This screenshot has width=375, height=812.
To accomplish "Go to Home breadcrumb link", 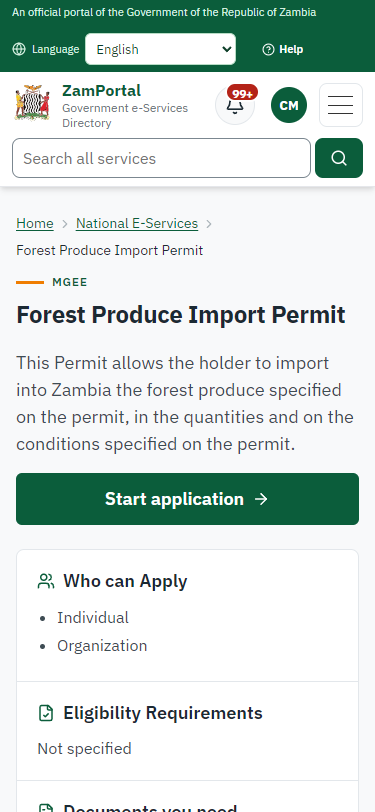I will 35,223.
